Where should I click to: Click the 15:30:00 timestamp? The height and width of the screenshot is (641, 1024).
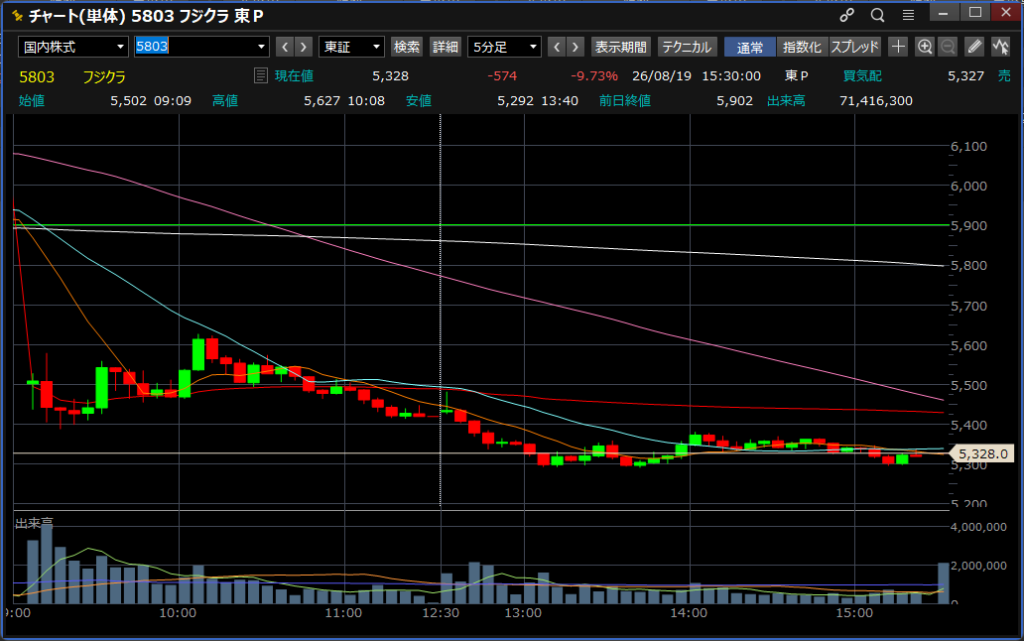pyautogui.click(x=731, y=76)
